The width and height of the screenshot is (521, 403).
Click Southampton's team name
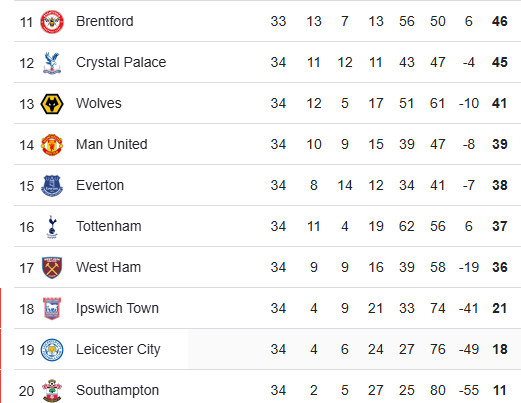117,390
